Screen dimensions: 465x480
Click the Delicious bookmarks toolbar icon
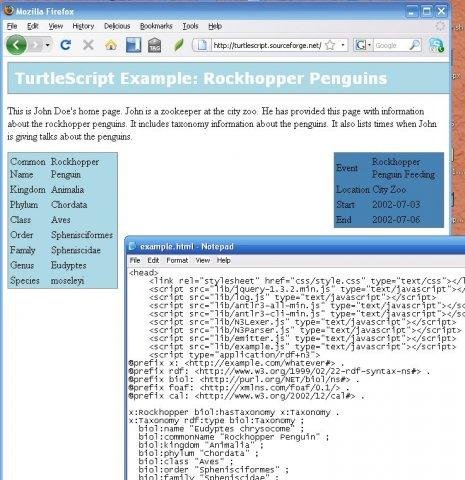tap(133, 45)
